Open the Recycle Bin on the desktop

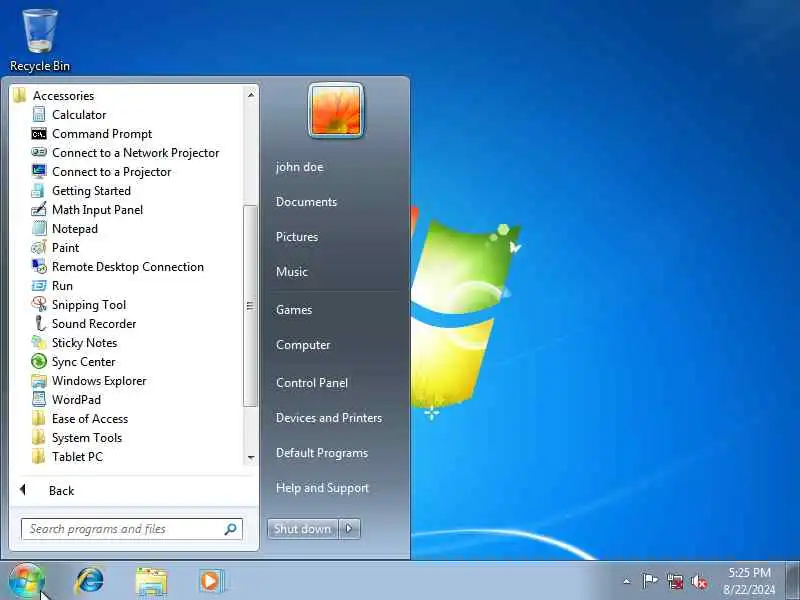click(40, 40)
